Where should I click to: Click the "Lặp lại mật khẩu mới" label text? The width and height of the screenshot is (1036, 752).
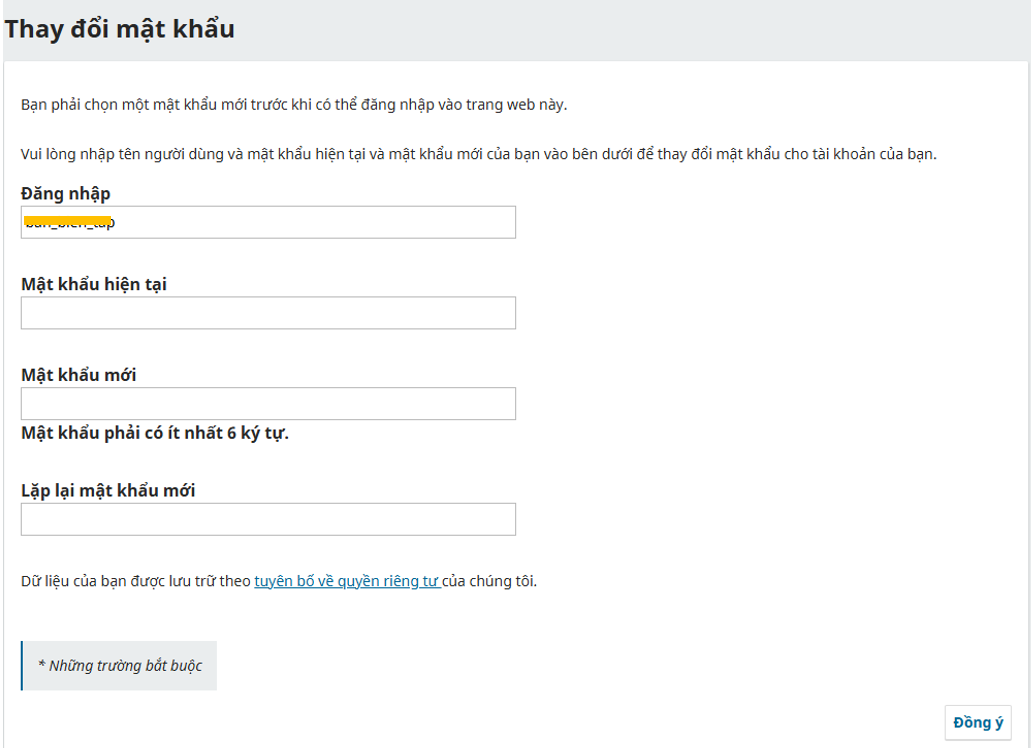pyautogui.click(x=108, y=490)
